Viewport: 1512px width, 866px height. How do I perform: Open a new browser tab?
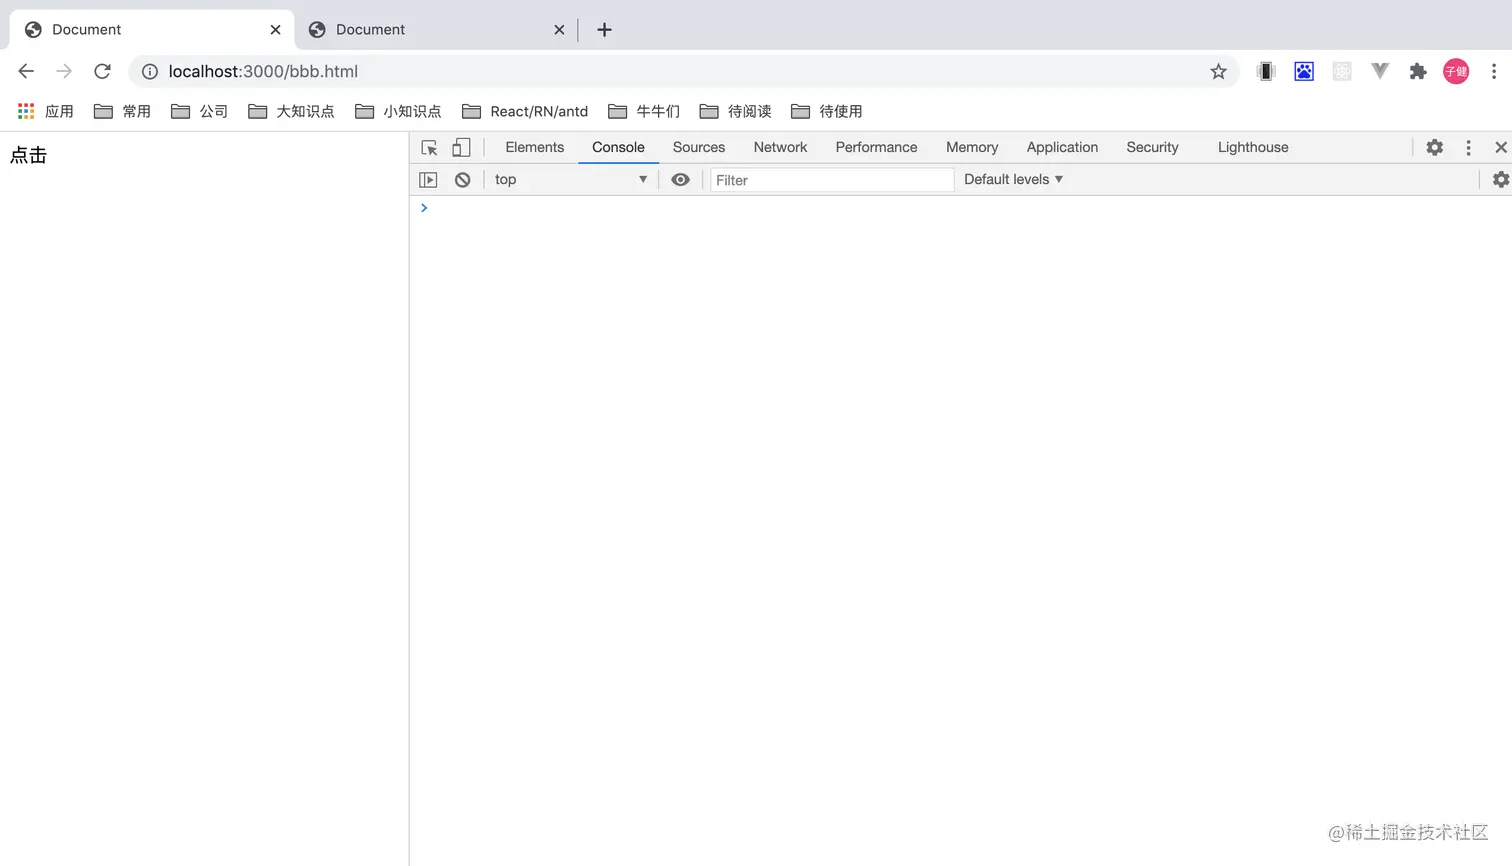(x=604, y=29)
